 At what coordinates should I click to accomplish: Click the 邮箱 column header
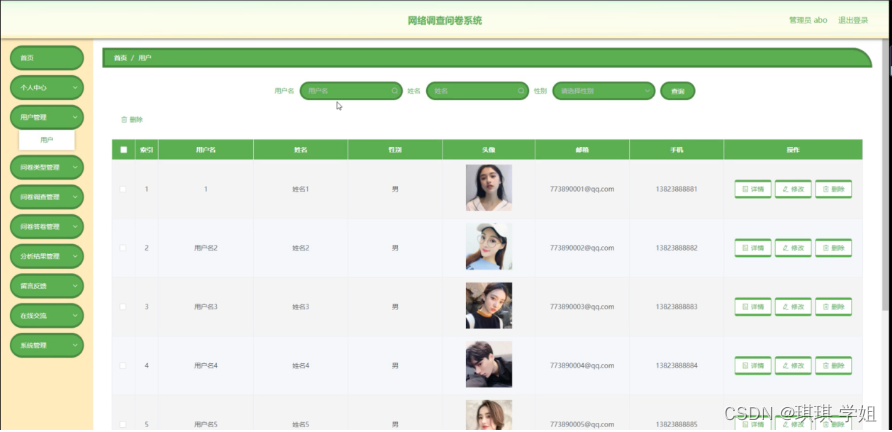pyautogui.click(x=582, y=150)
